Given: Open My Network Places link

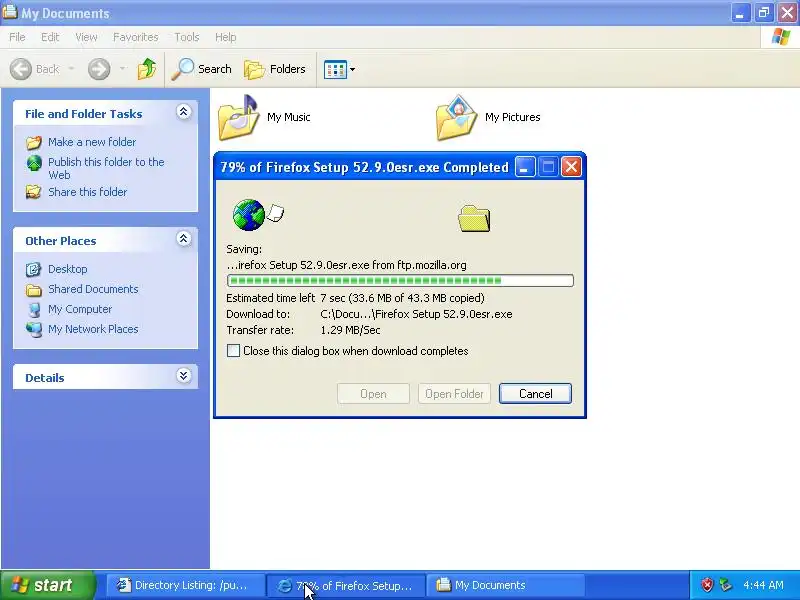Looking at the screenshot, I should pos(93,329).
